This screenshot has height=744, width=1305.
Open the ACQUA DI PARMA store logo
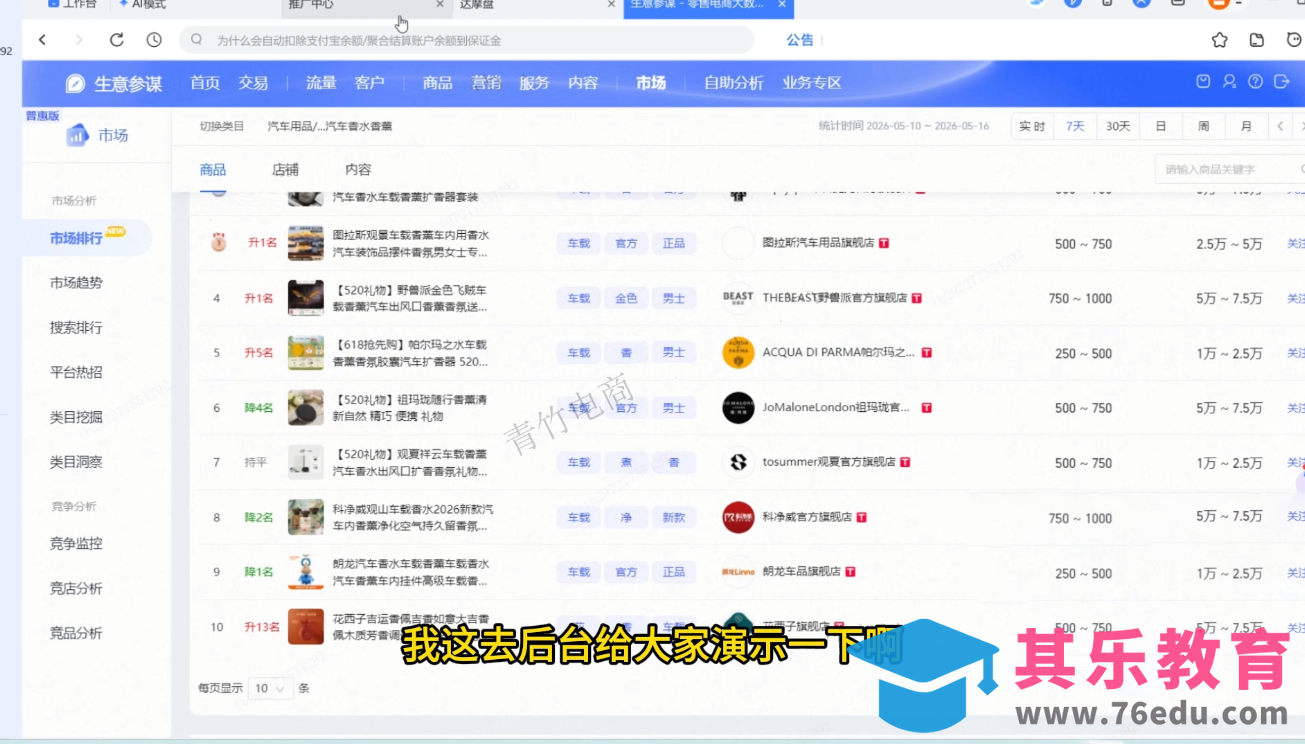pyautogui.click(x=738, y=353)
